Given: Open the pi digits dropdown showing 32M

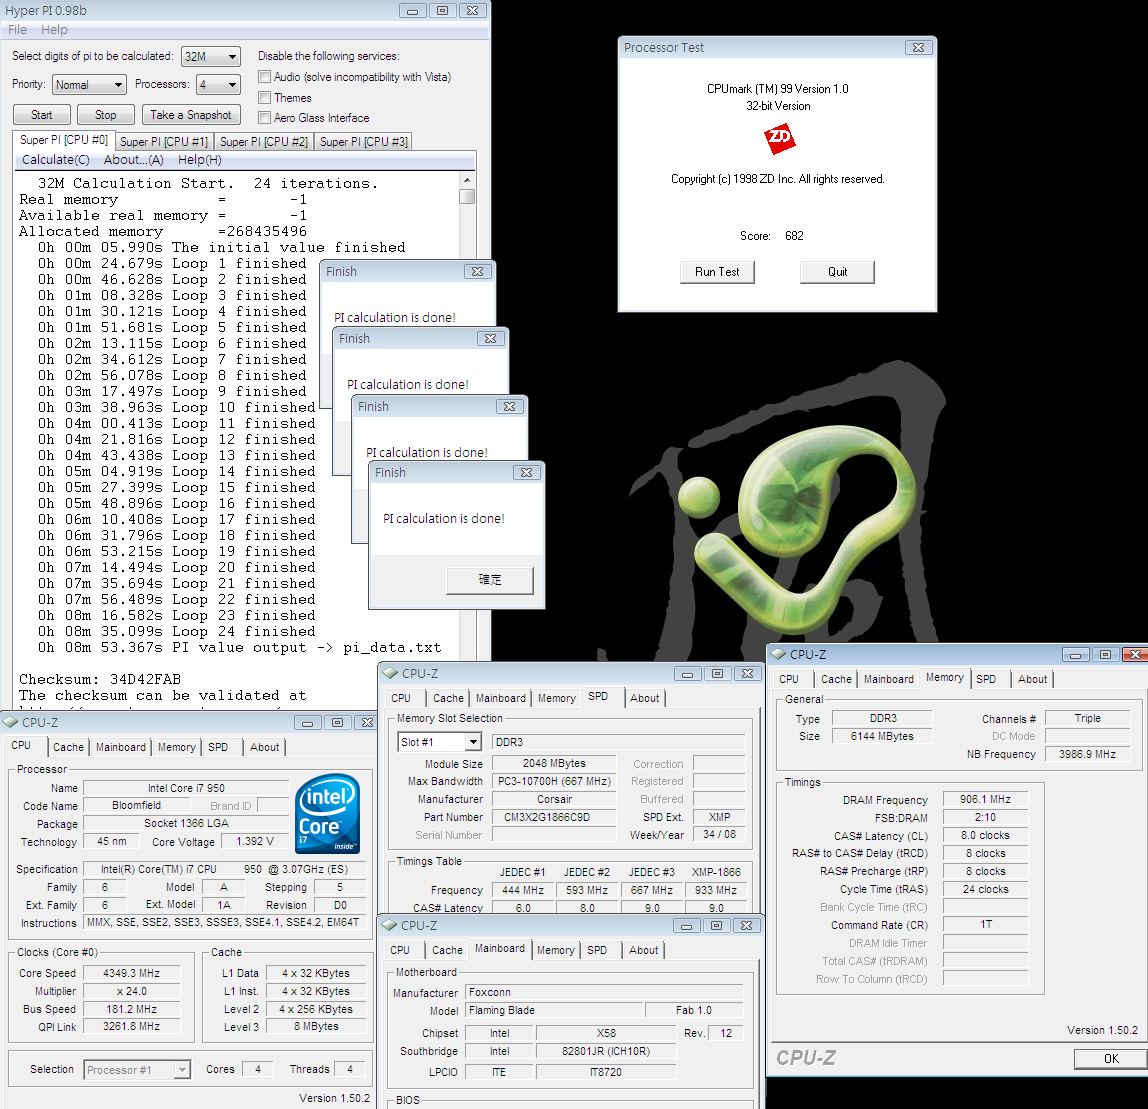Looking at the screenshot, I should [x=211, y=56].
